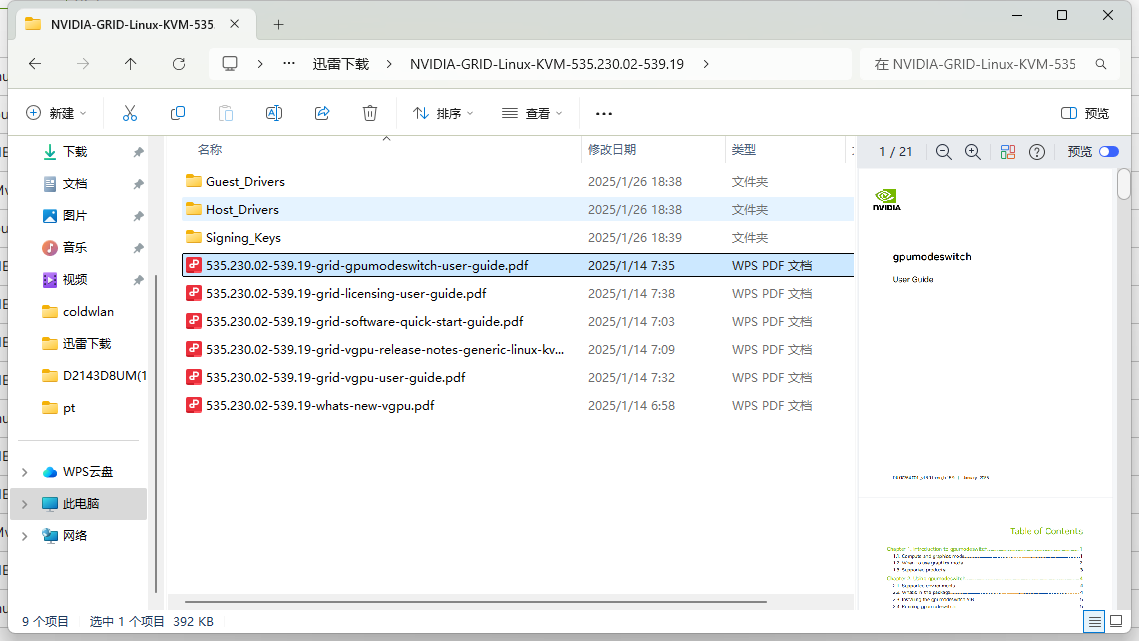Viewport: 1139px width, 641px height.
Task: Open the preview pane help icon
Action: pos(1037,152)
